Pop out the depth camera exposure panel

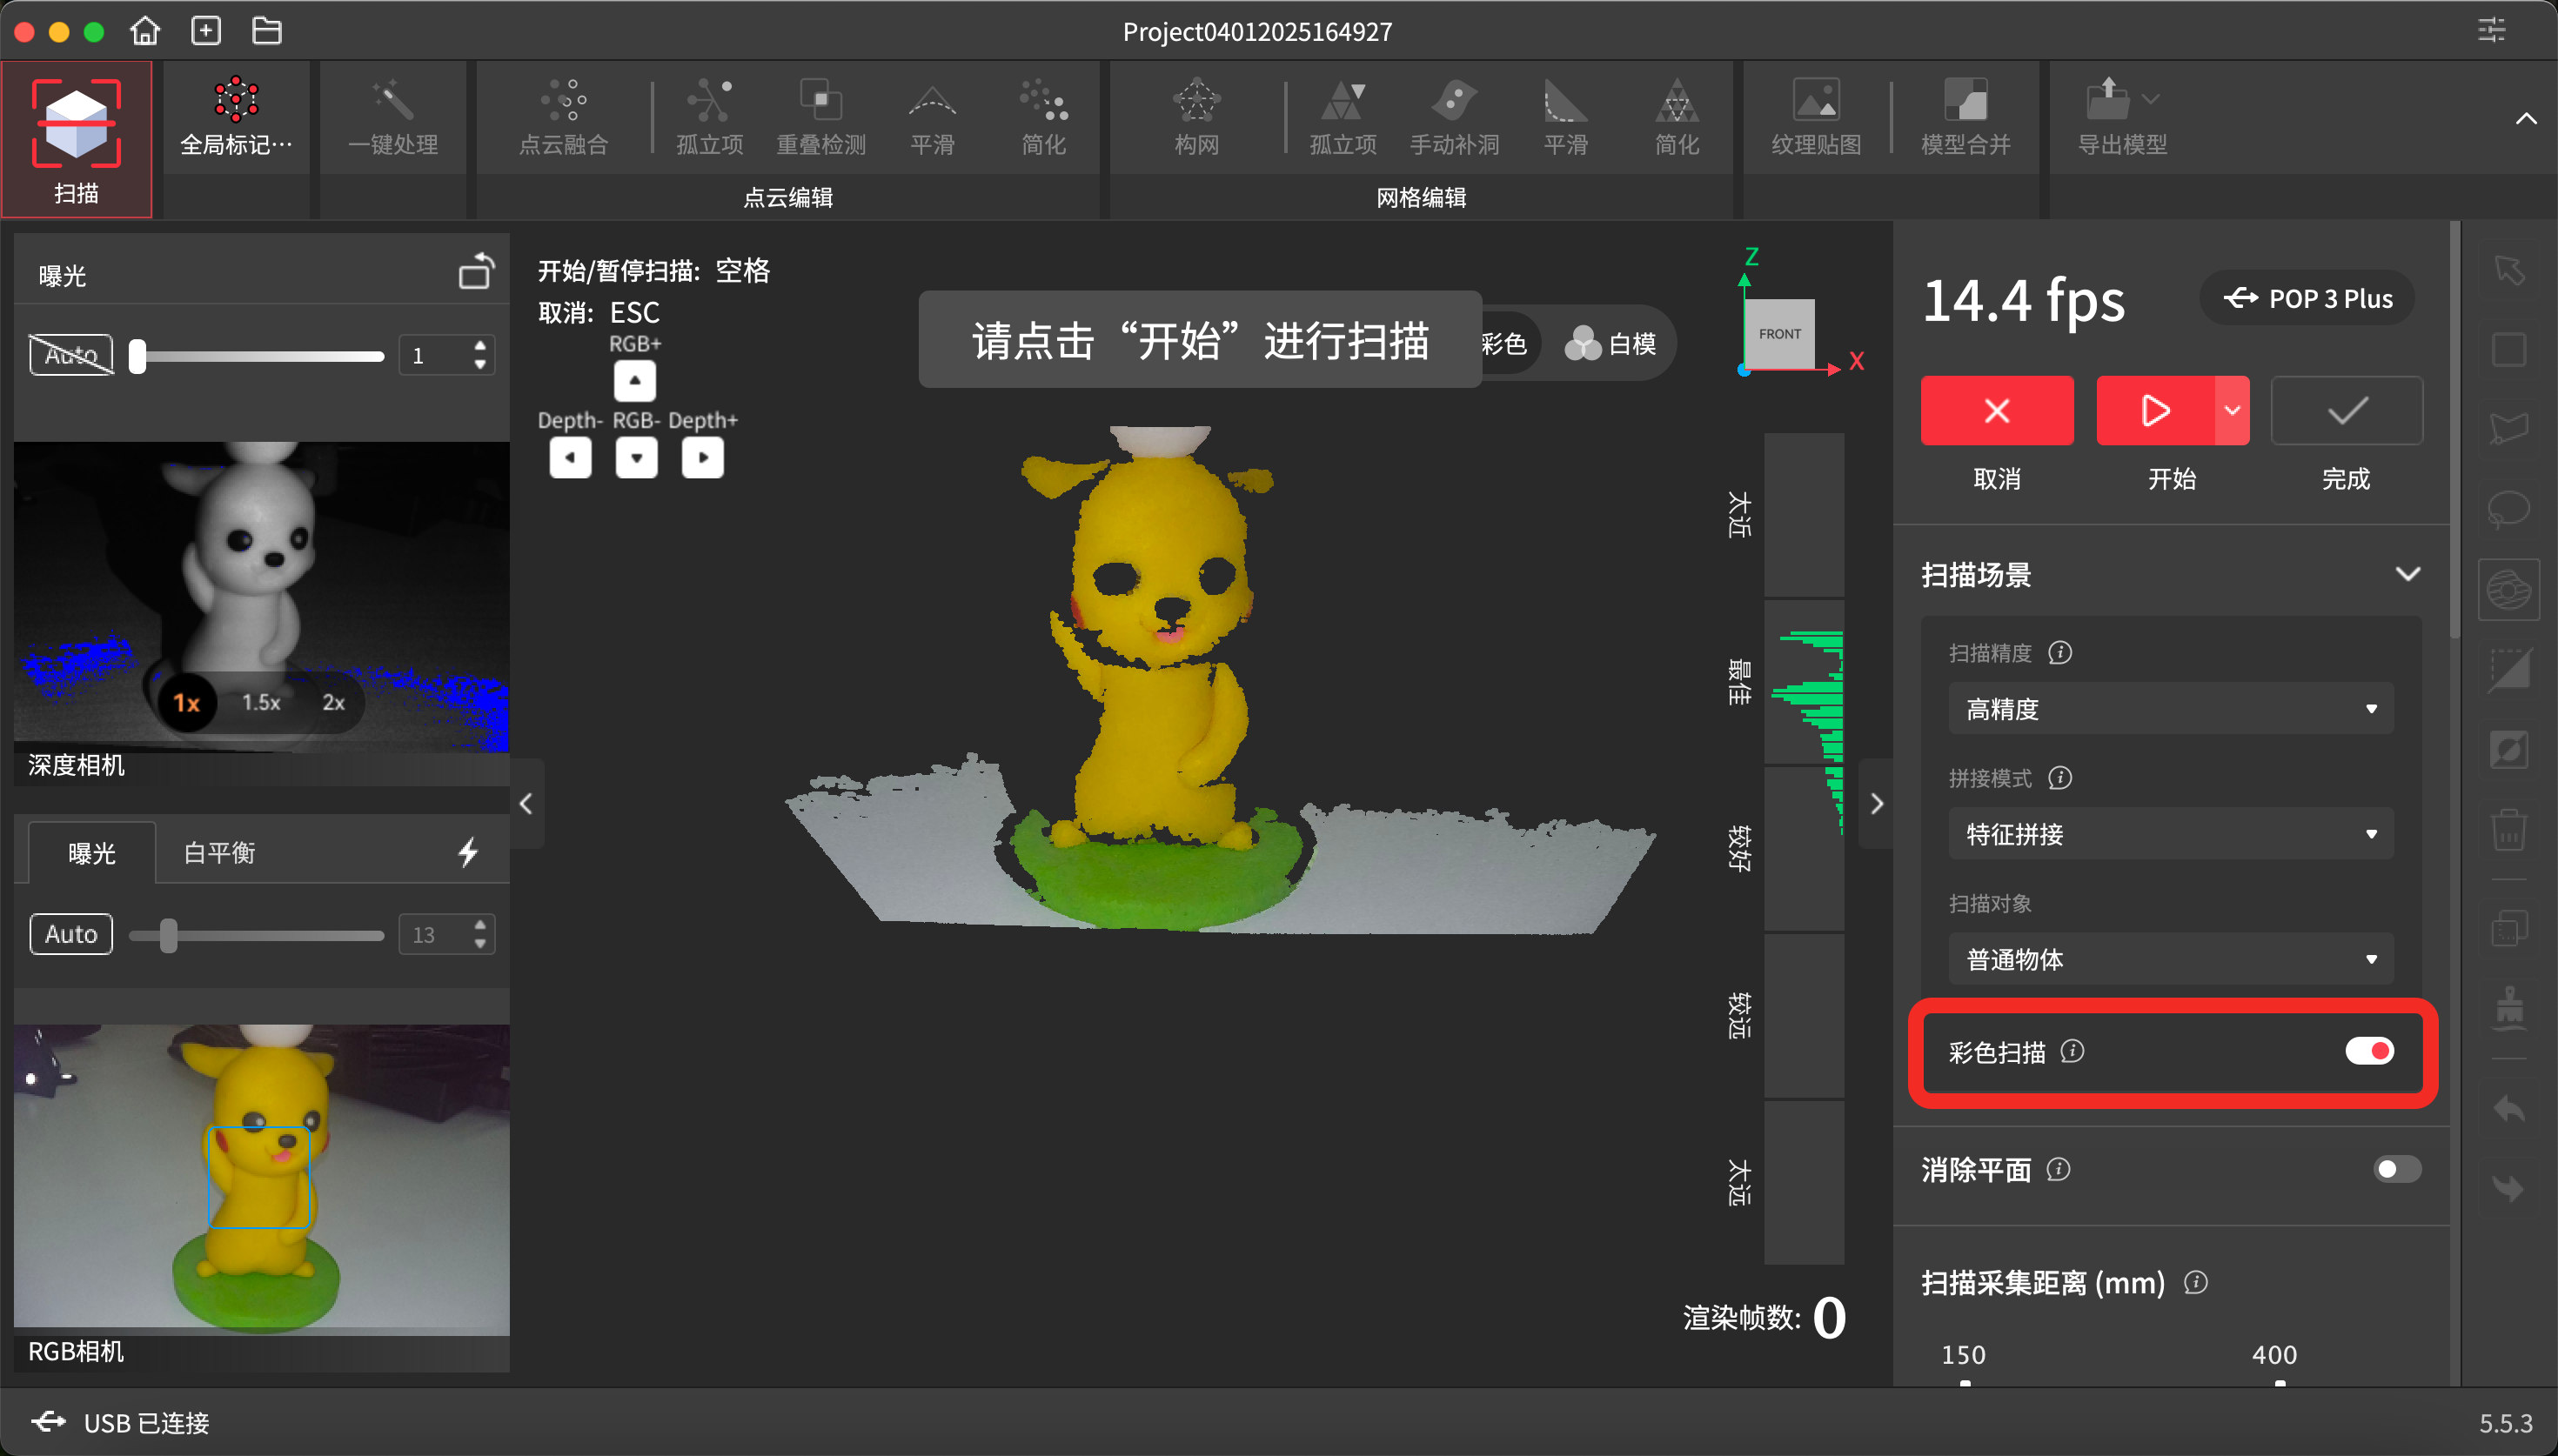point(476,272)
